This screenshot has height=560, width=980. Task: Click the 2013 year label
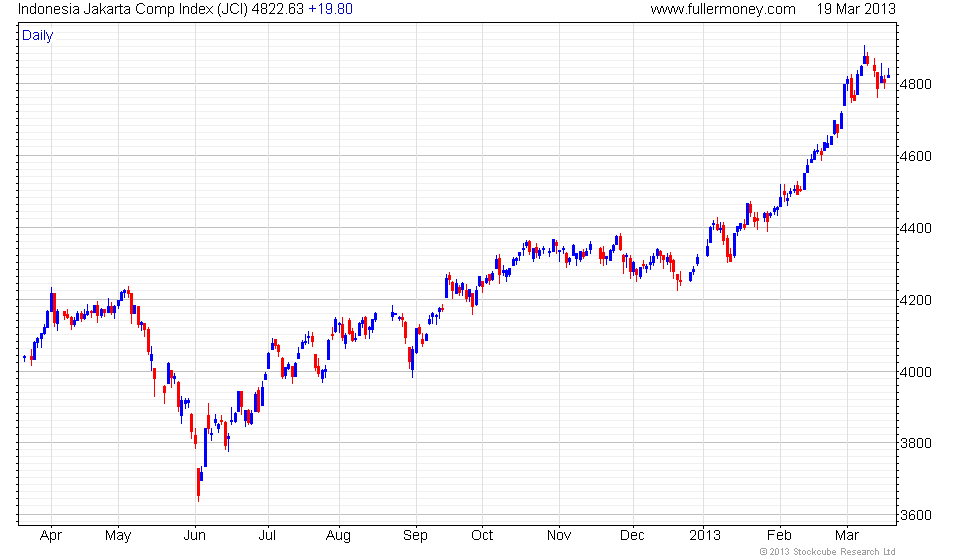click(x=704, y=536)
